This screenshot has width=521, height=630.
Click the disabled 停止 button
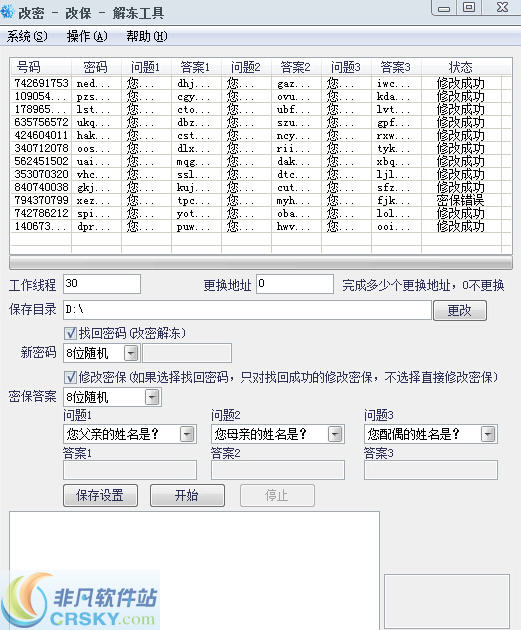(277, 495)
